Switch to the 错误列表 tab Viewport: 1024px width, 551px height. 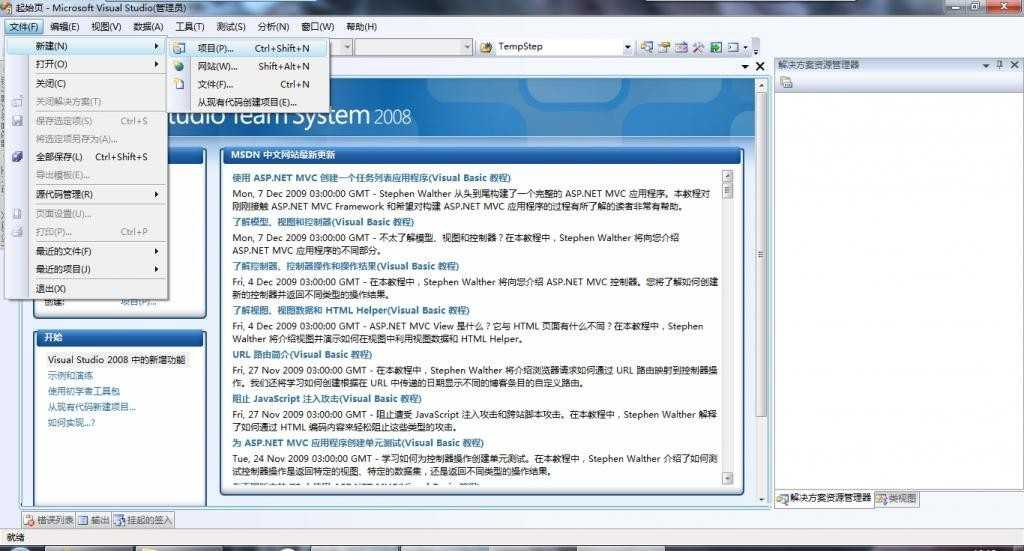click(x=49, y=520)
